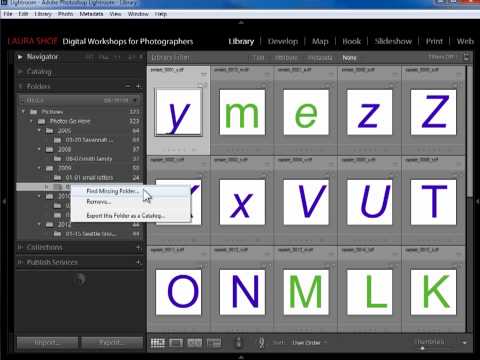Open the Filters Off preset dropdown
This screenshot has height=360, width=480.
click(x=443, y=57)
